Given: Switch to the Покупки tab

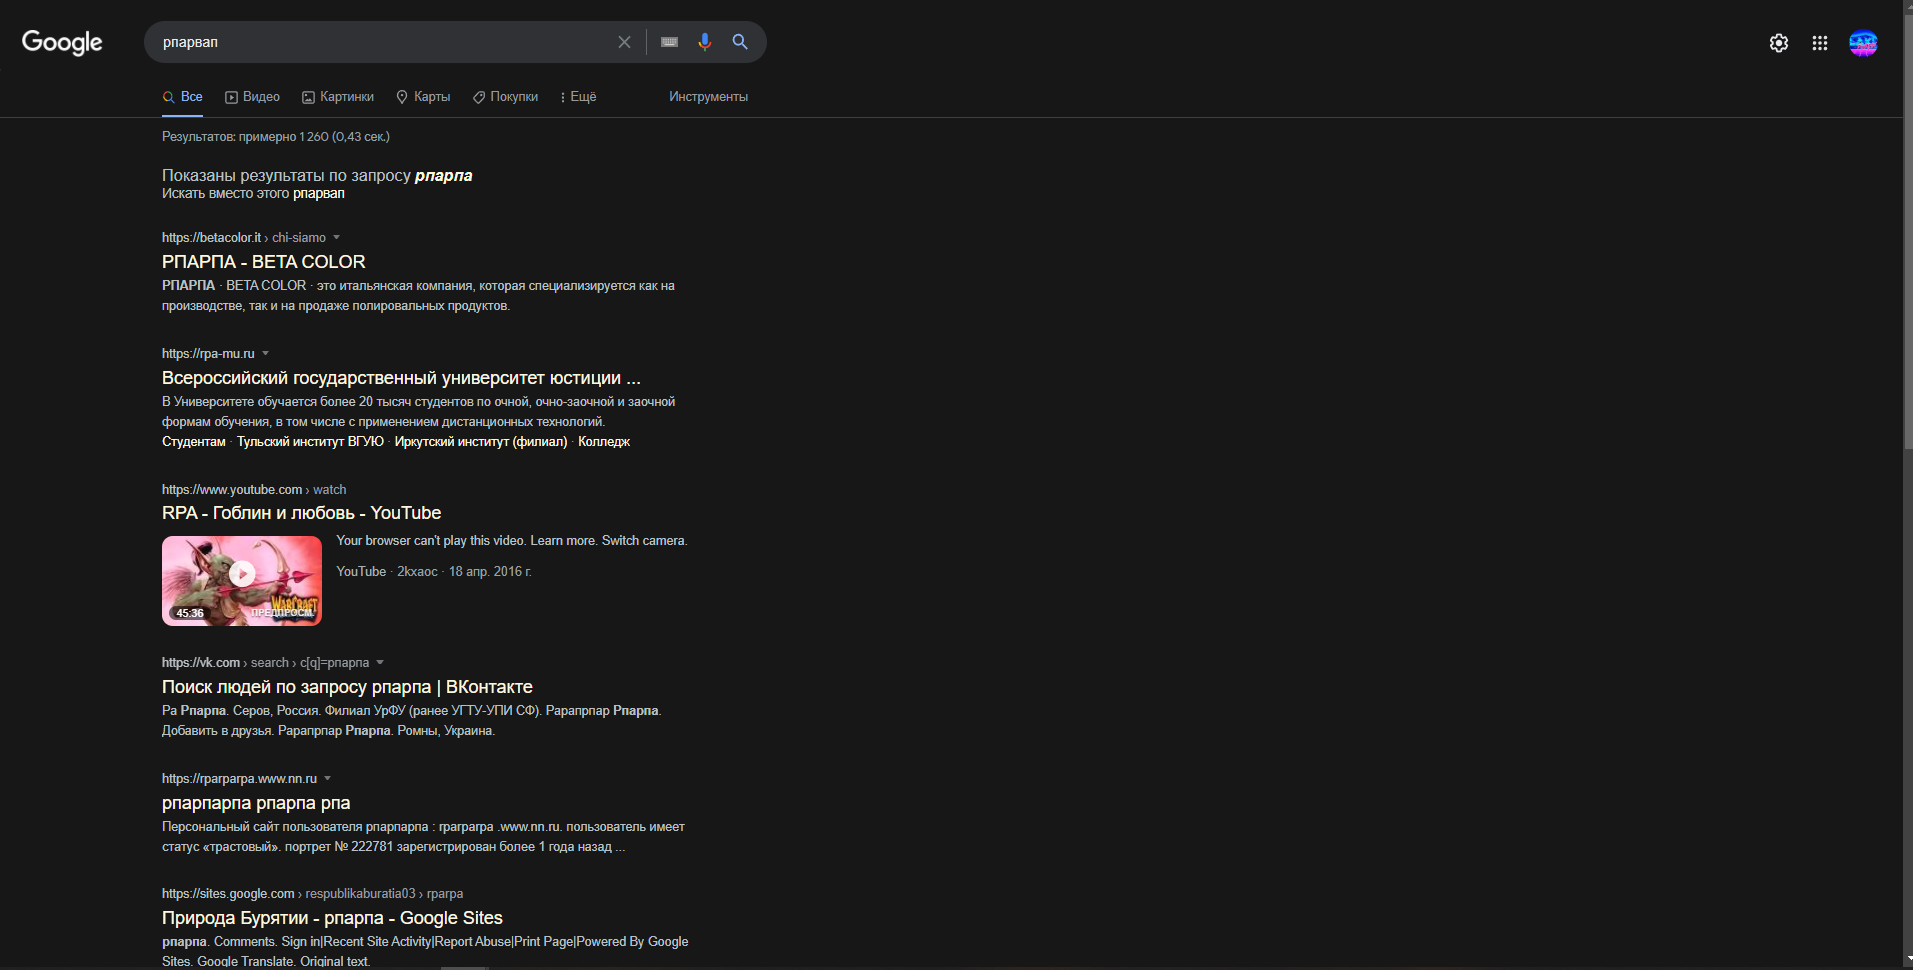Looking at the screenshot, I should coord(505,97).
